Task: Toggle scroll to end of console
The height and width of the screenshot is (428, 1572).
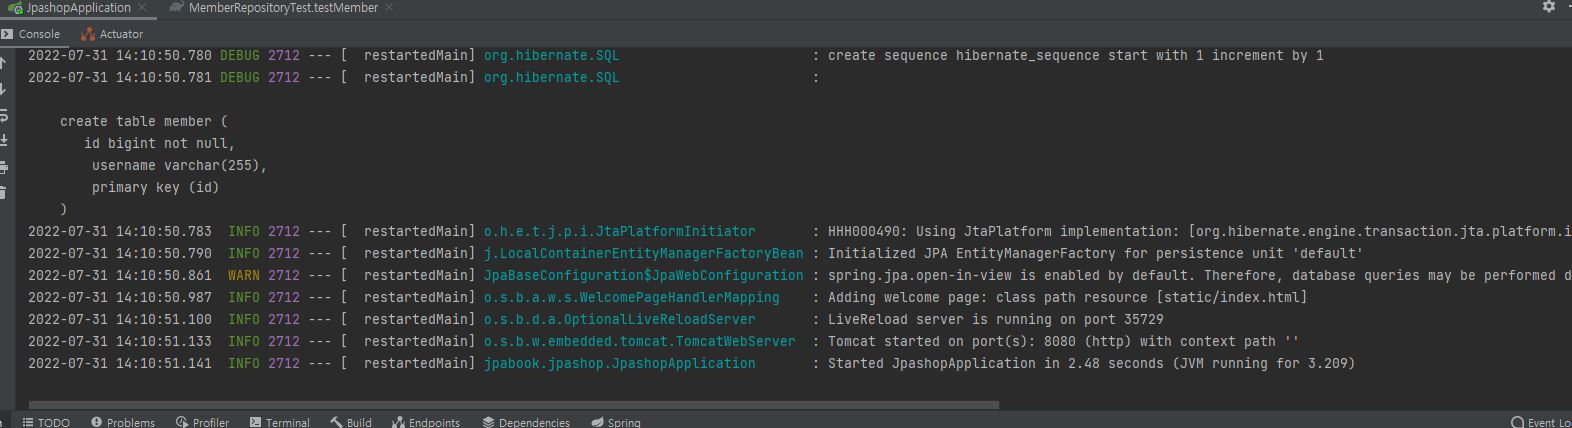Action: (4, 140)
